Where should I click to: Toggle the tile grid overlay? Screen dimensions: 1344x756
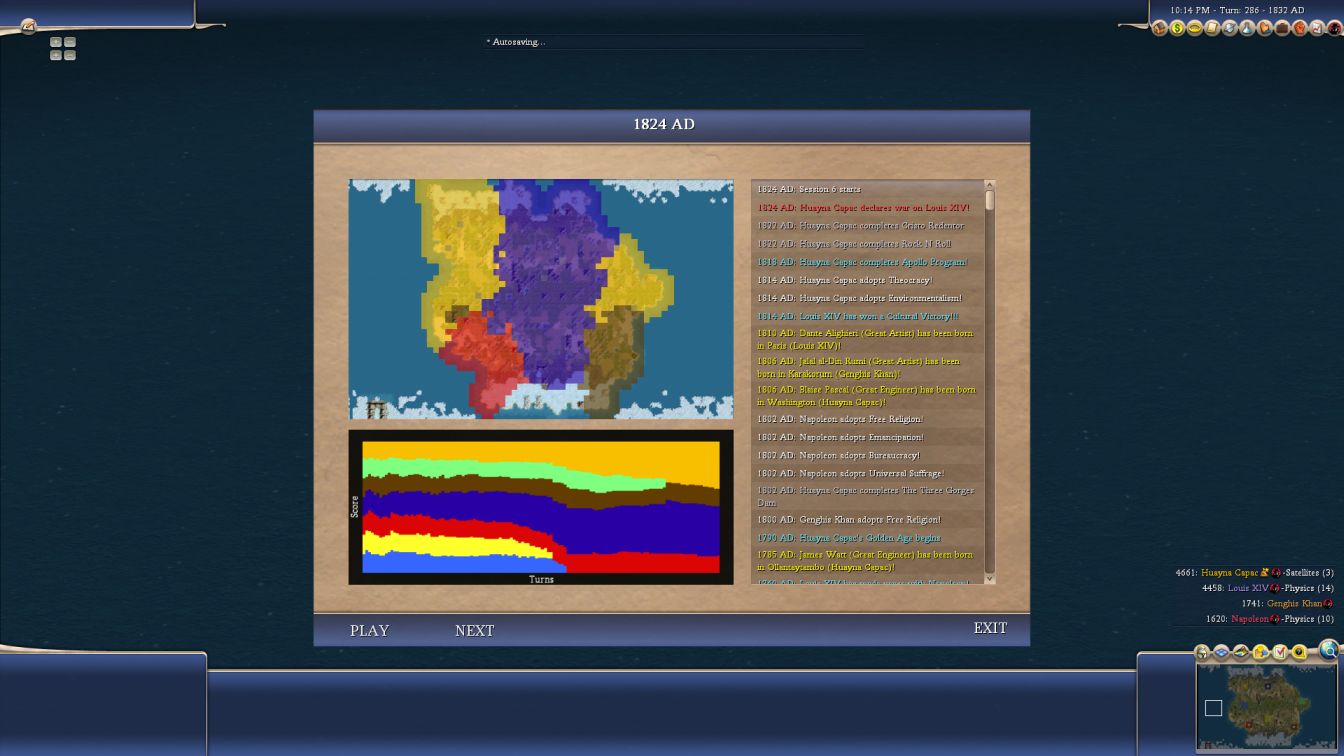[x=1221, y=652]
